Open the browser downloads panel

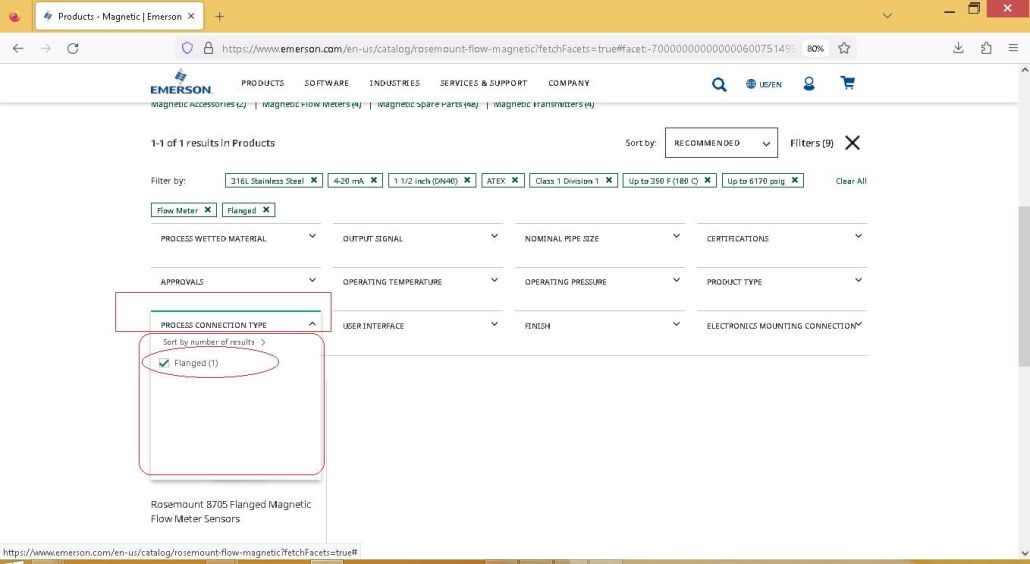coord(958,48)
